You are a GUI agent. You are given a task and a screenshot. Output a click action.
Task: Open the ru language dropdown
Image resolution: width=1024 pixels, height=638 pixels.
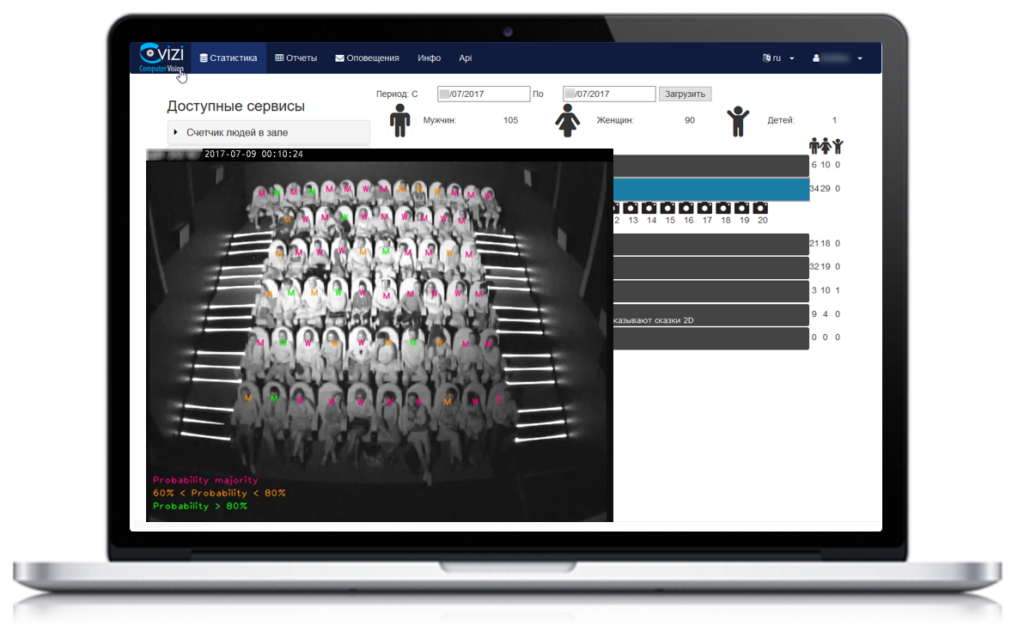(779, 58)
